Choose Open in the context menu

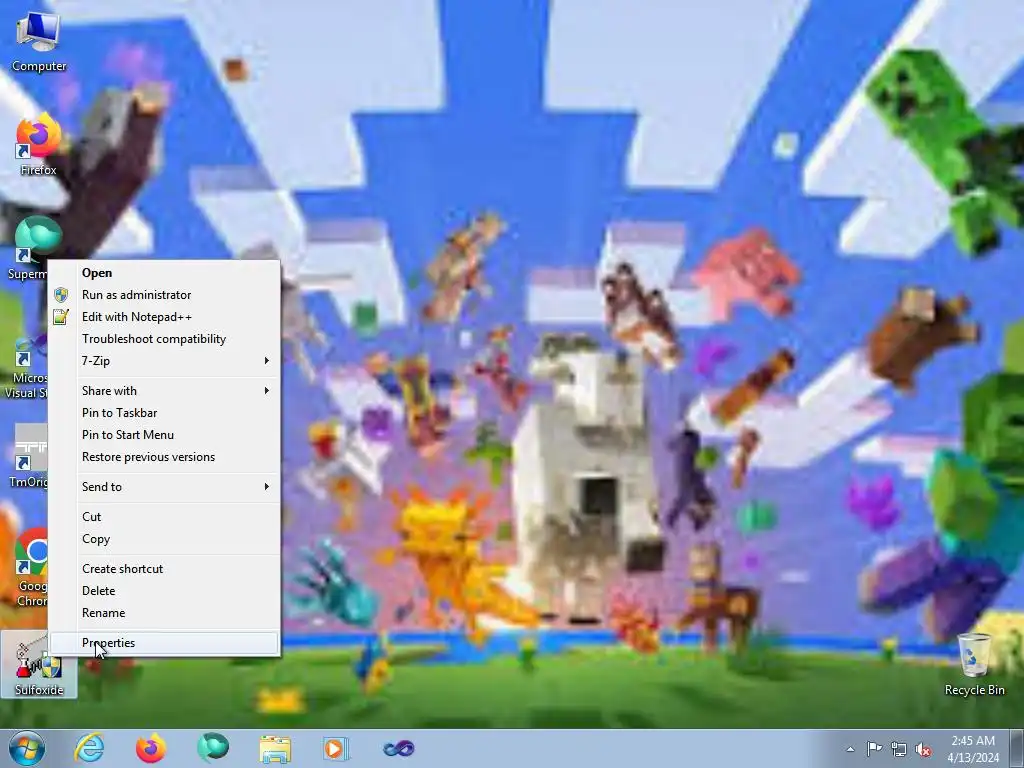pos(165,273)
